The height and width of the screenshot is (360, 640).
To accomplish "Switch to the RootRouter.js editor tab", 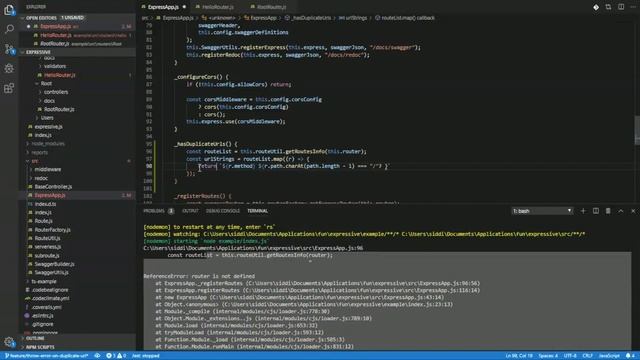I will [x=271, y=7].
